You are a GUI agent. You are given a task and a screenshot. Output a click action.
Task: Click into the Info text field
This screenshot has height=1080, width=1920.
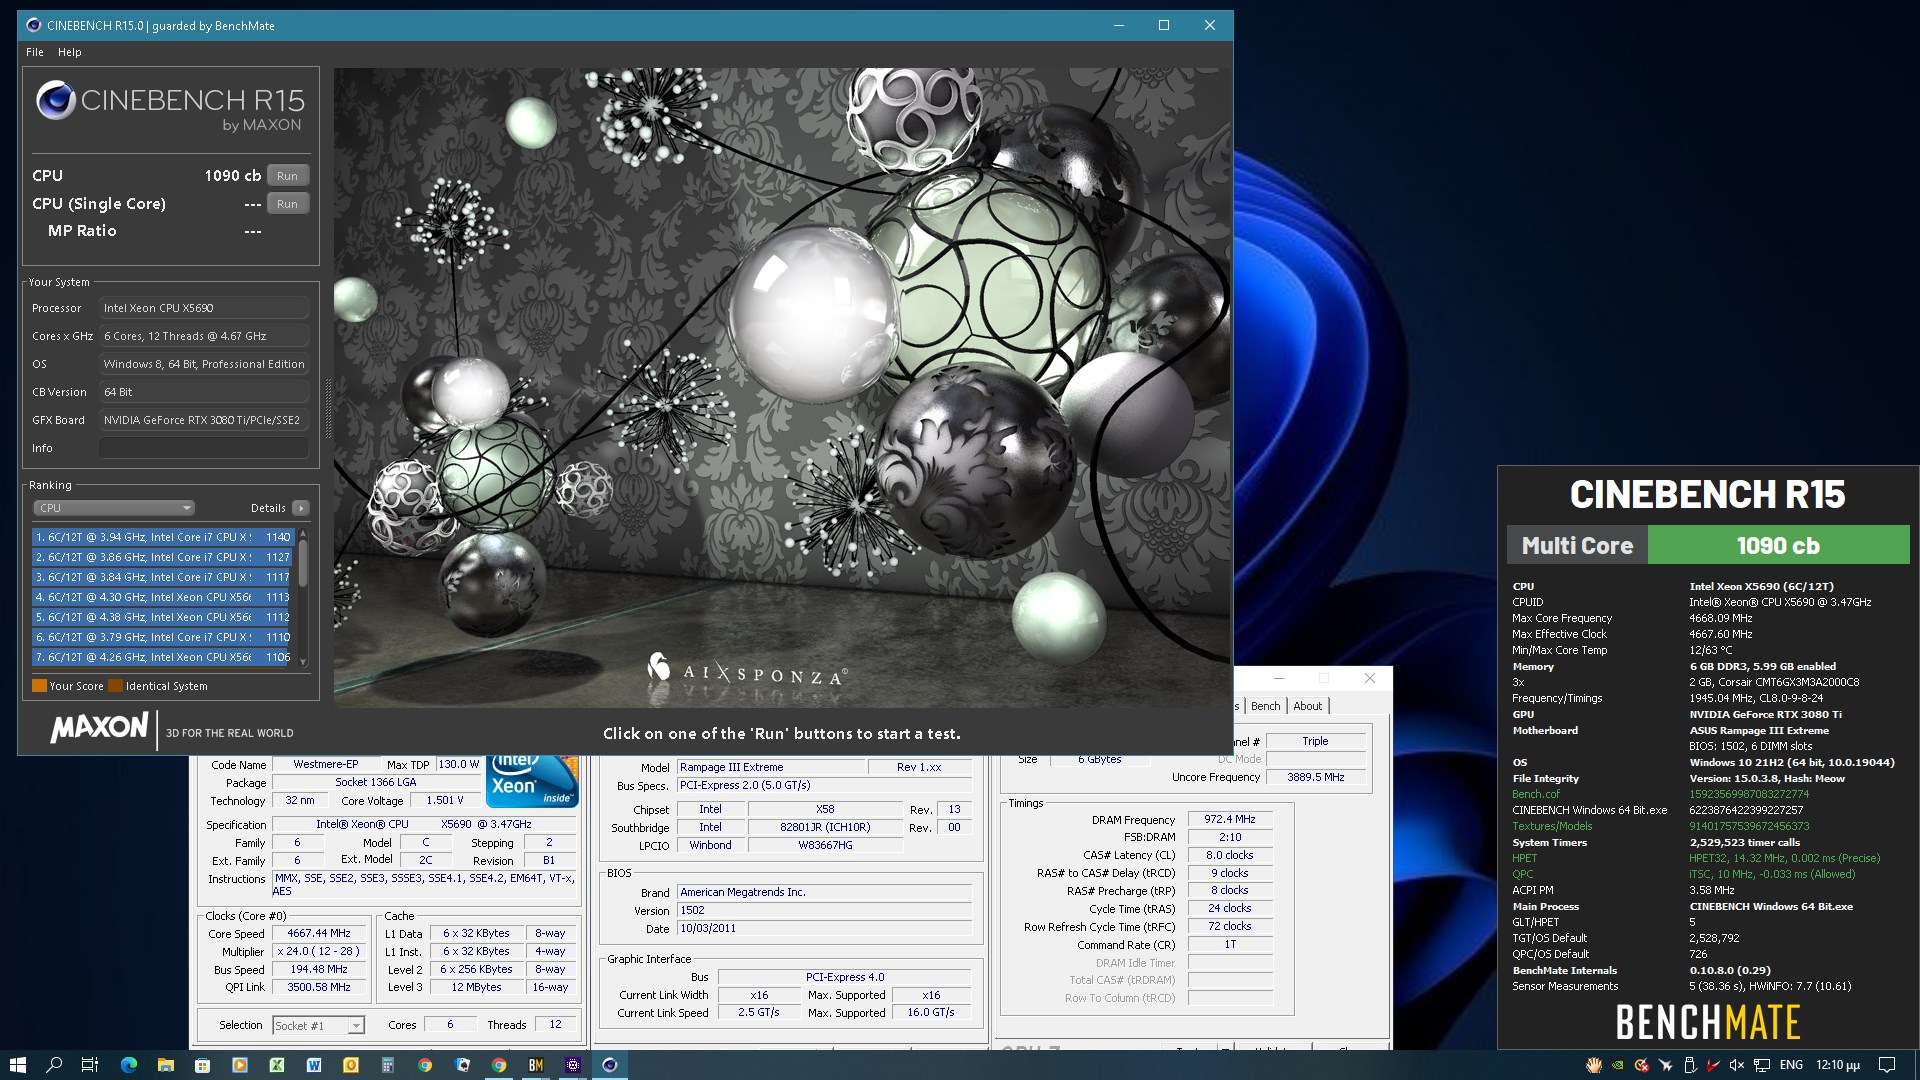pyautogui.click(x=204, y=448)
